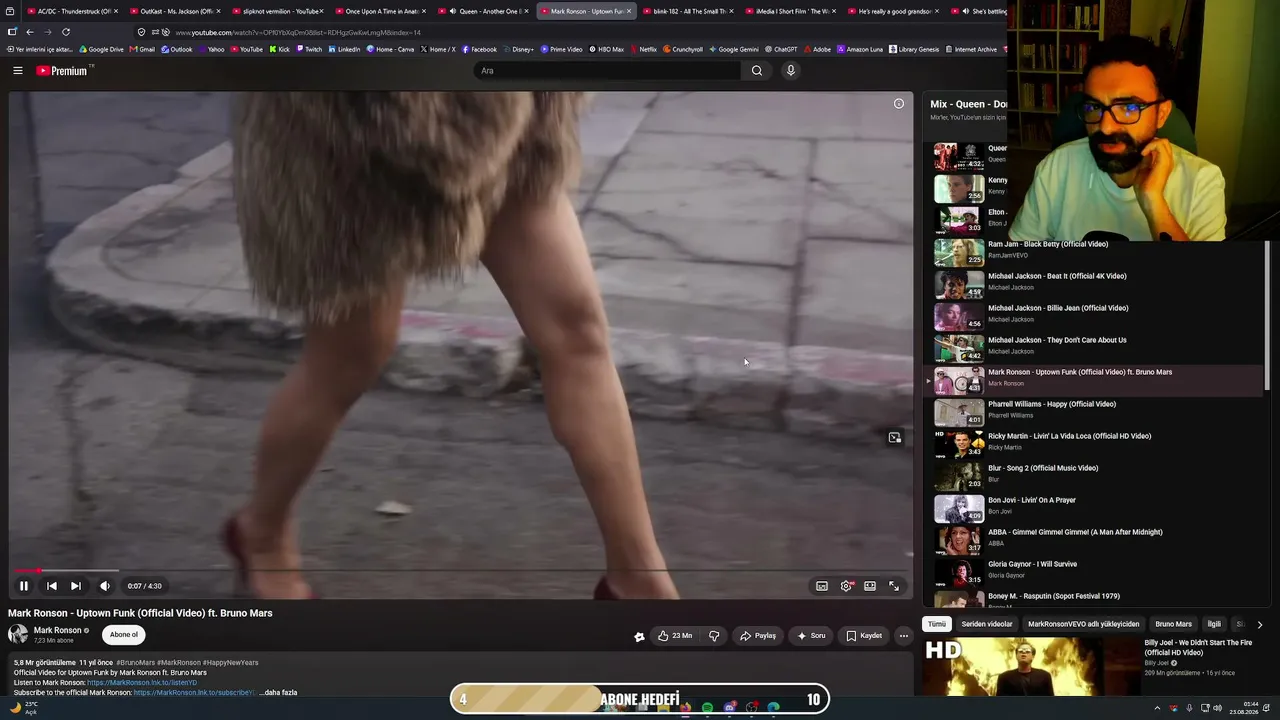Play 'Michael Jackson - Beat It' from the mix

click(1095, 283)
